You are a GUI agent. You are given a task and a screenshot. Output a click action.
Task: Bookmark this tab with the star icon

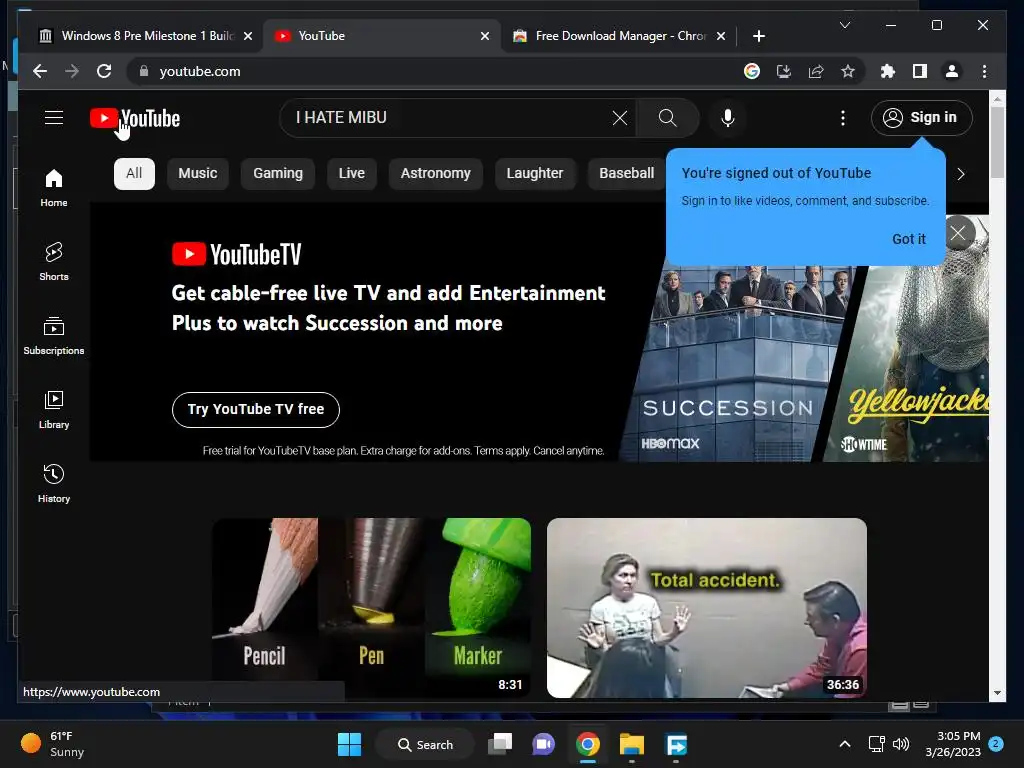[848, 71]
